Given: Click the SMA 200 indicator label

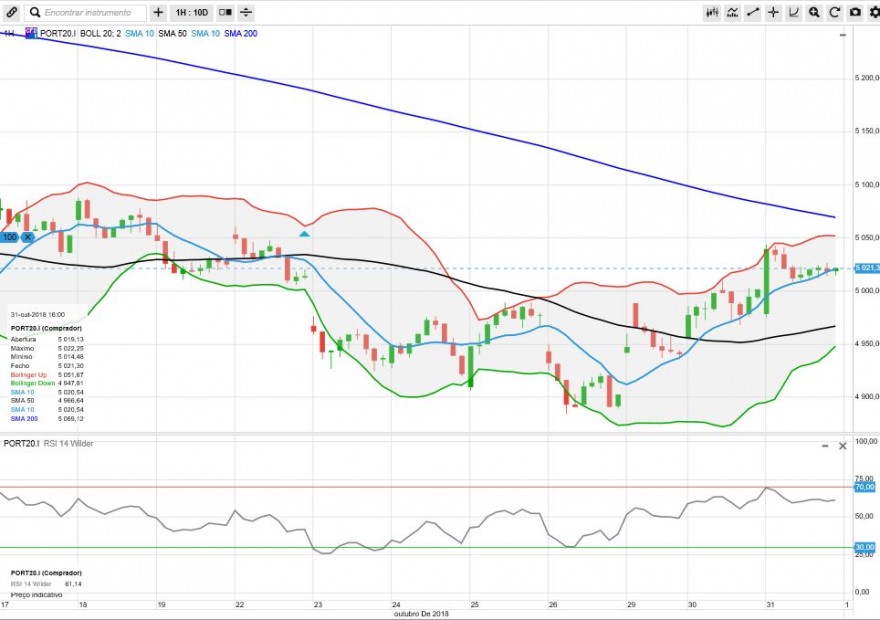Looking at the screenshot, I should (x=241, y=34).
